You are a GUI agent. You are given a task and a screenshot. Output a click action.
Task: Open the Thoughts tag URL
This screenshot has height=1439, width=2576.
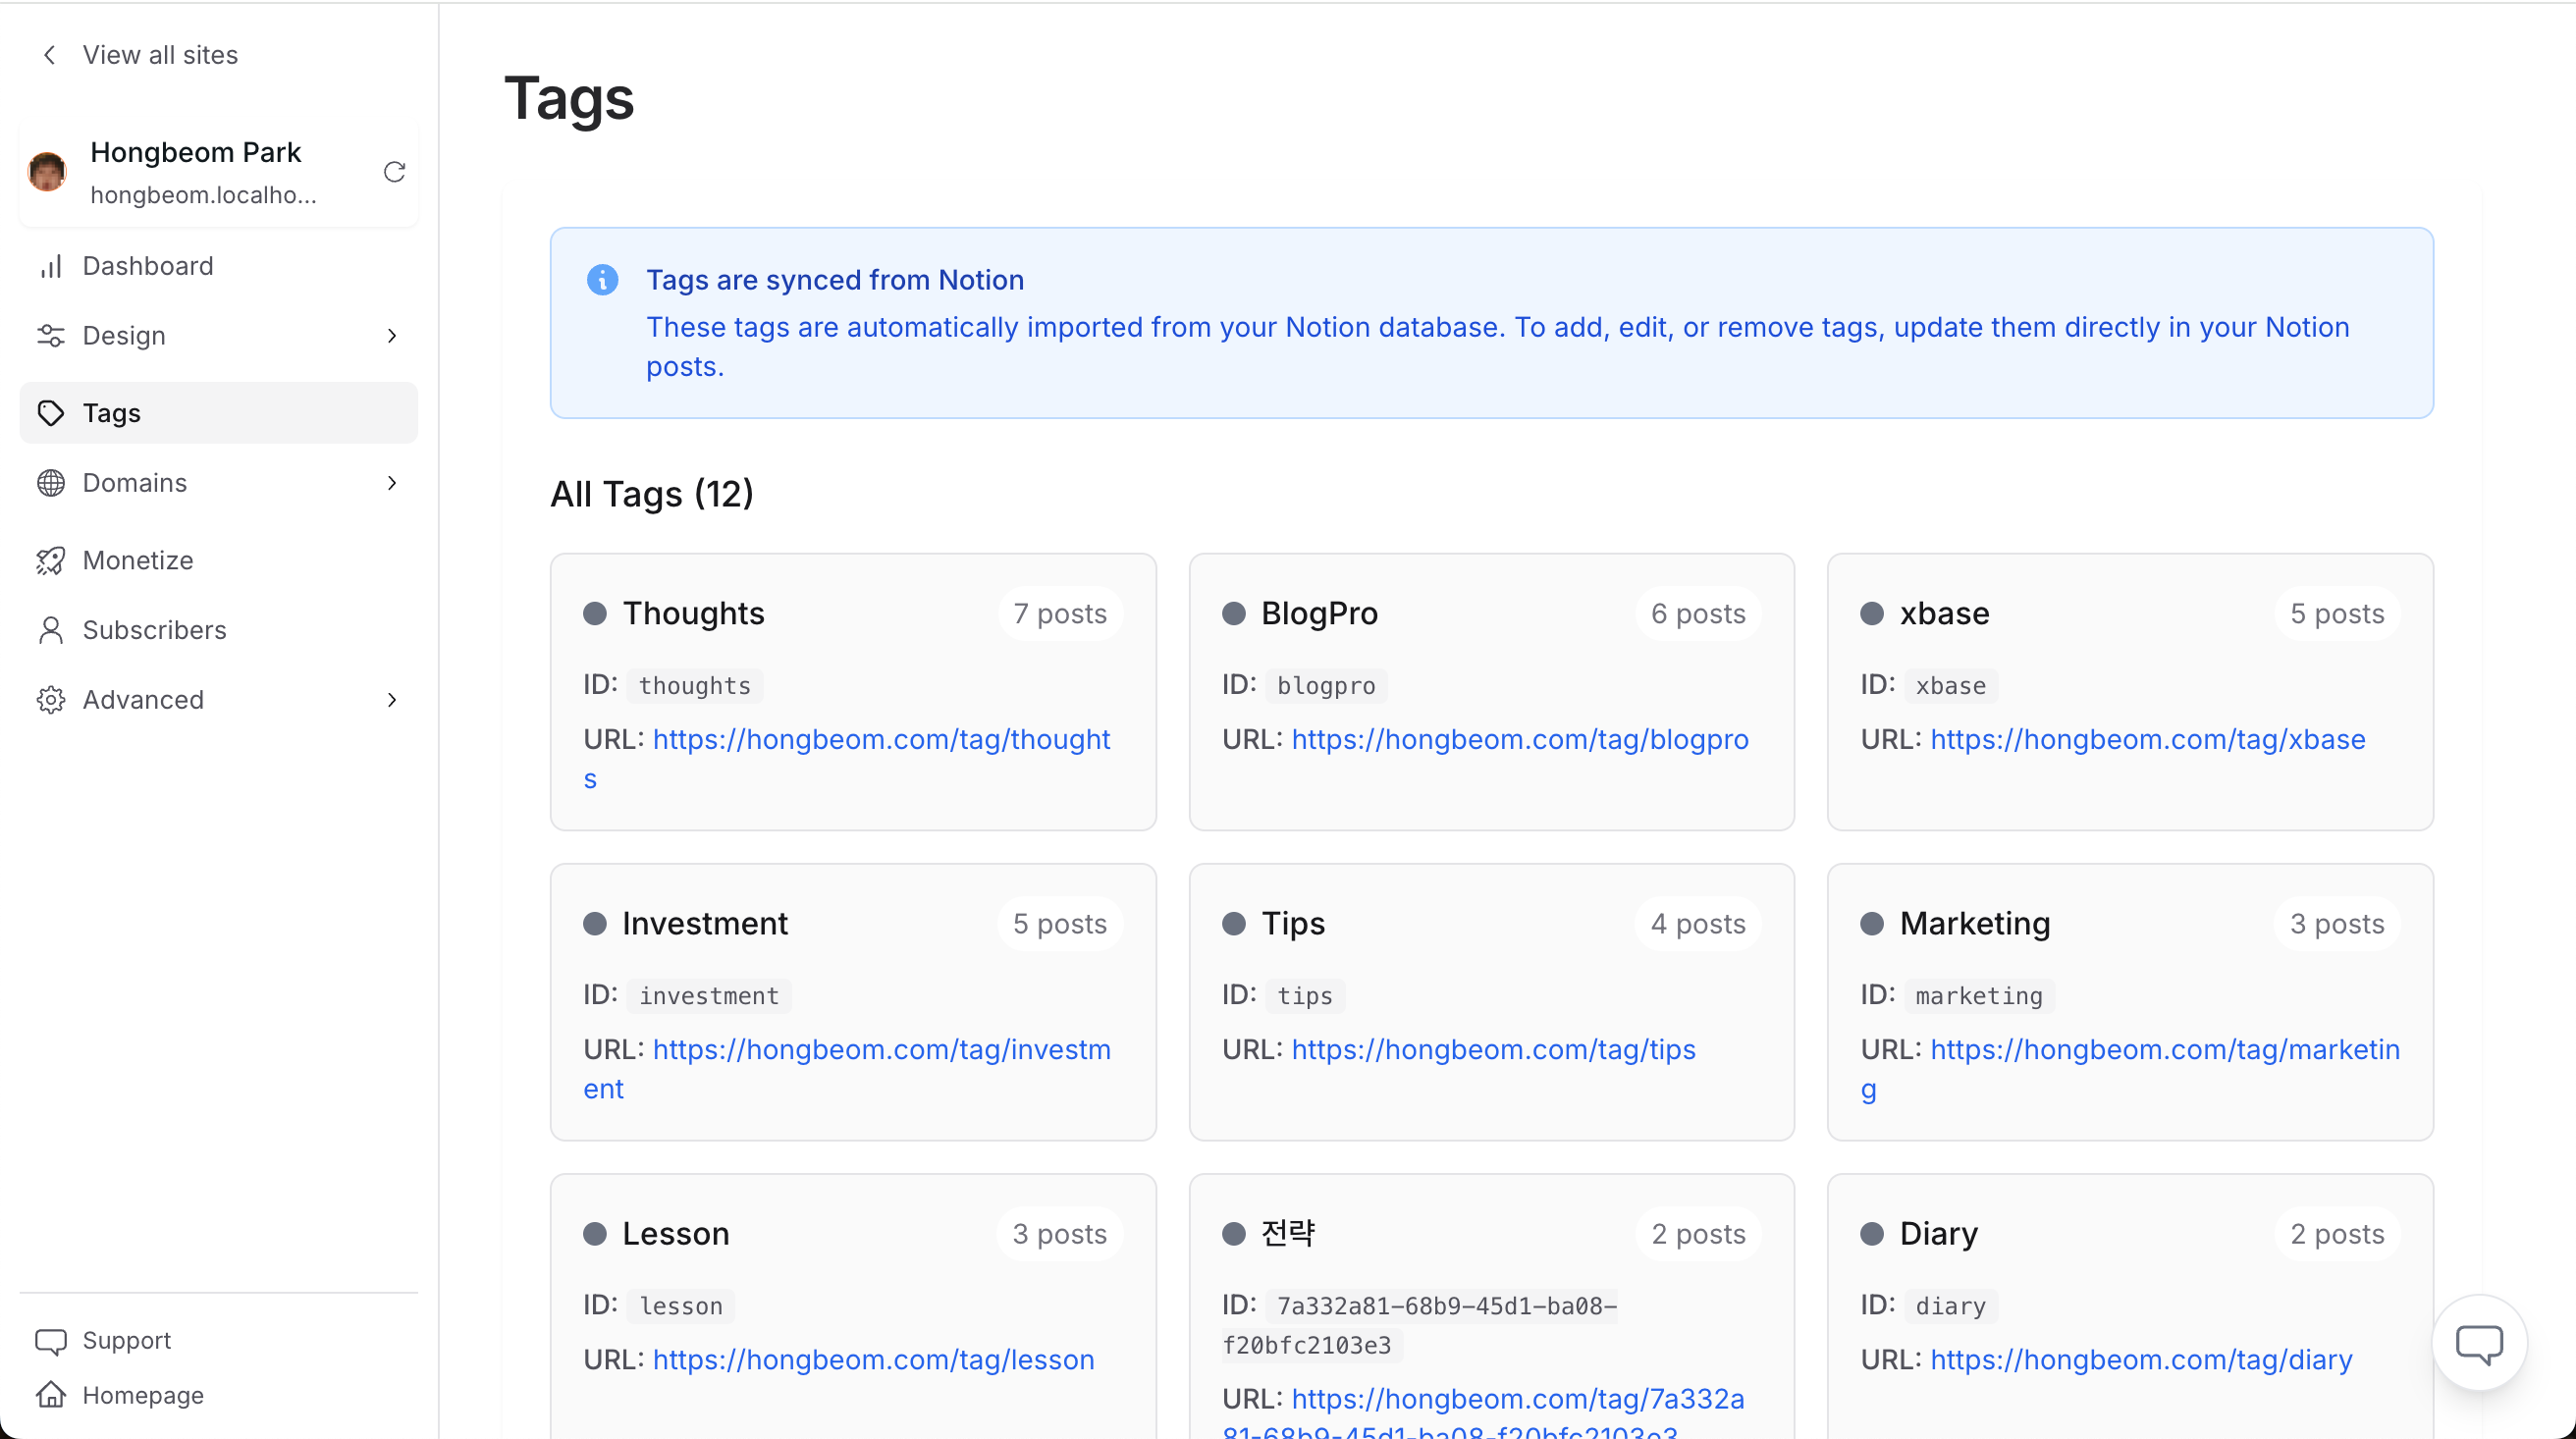tap(847, 759)
